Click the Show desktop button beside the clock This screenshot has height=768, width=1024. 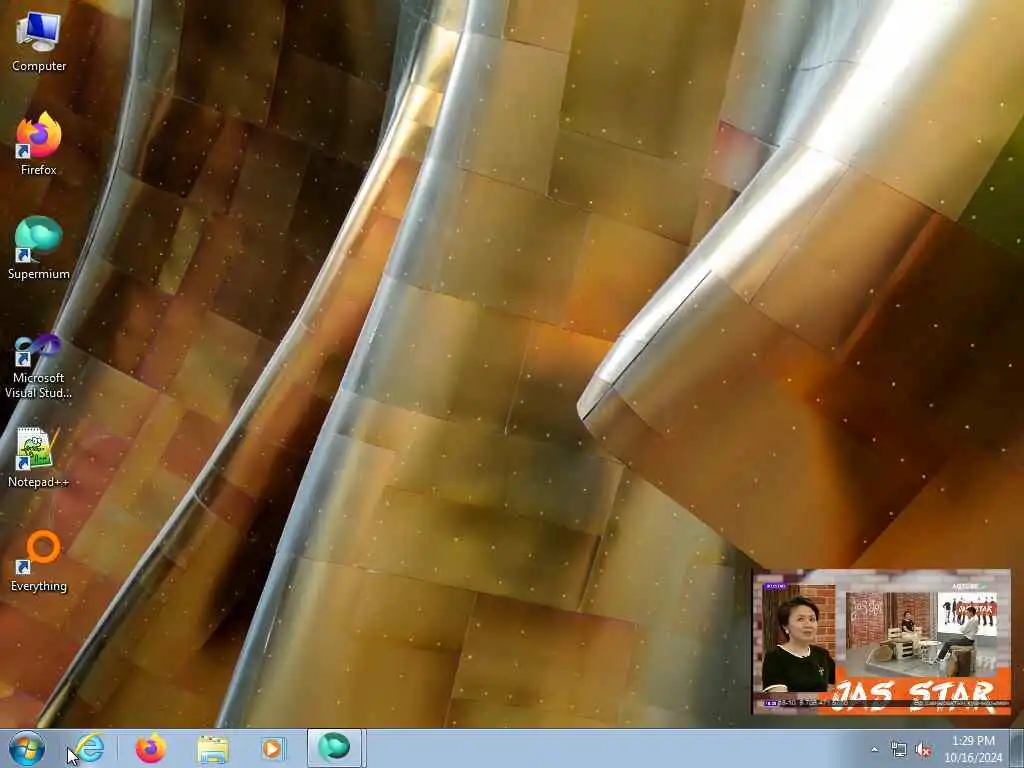point(1017,748)
